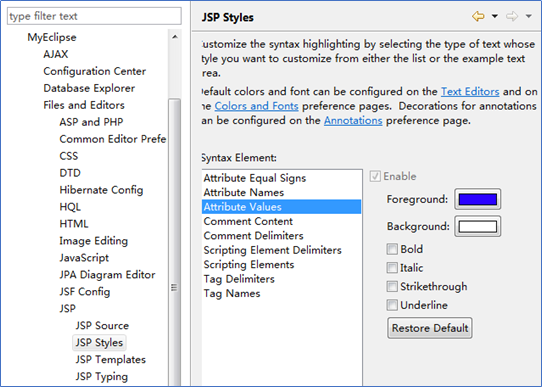Viewport: 542px width, 387px height.
Task: Open JSF Config preferences
Action: coord(85,291)
